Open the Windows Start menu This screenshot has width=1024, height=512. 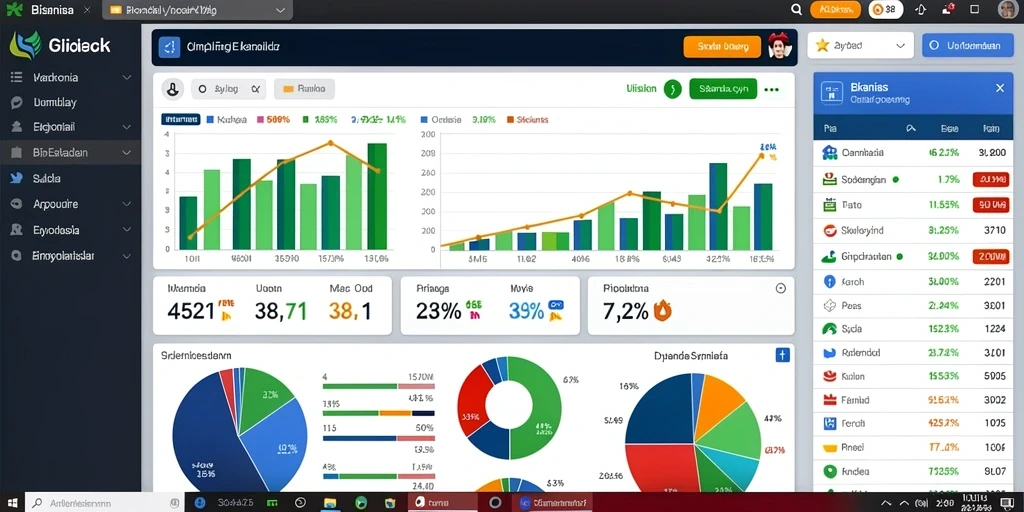click(x=13, y=503)
